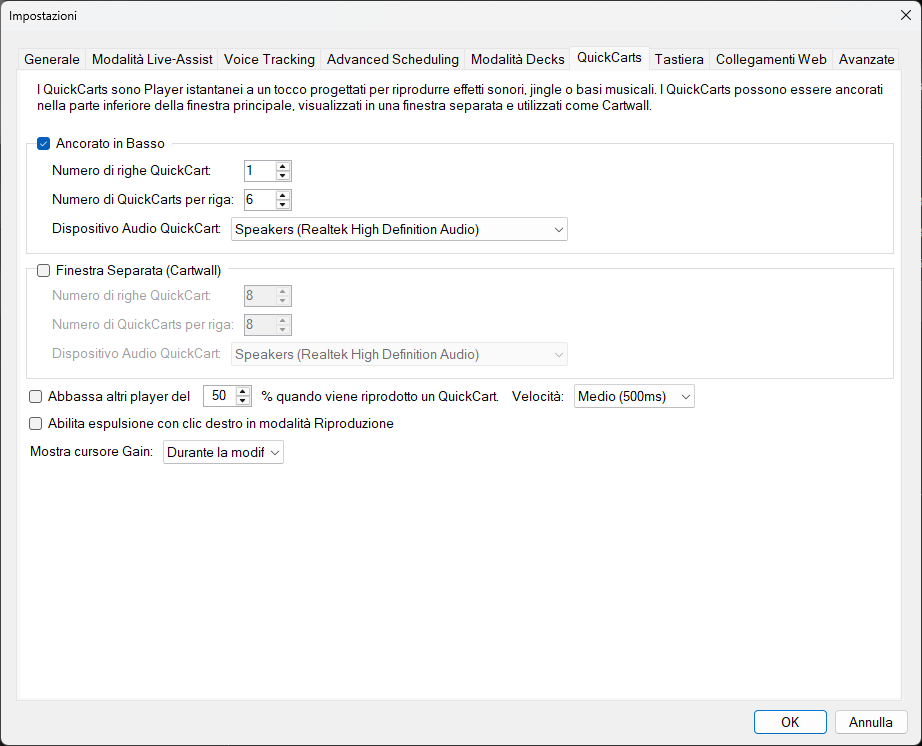Open the Modalità Live-Assist tab
The width and height of the screenshot is (922, 746).
point(152,59)
